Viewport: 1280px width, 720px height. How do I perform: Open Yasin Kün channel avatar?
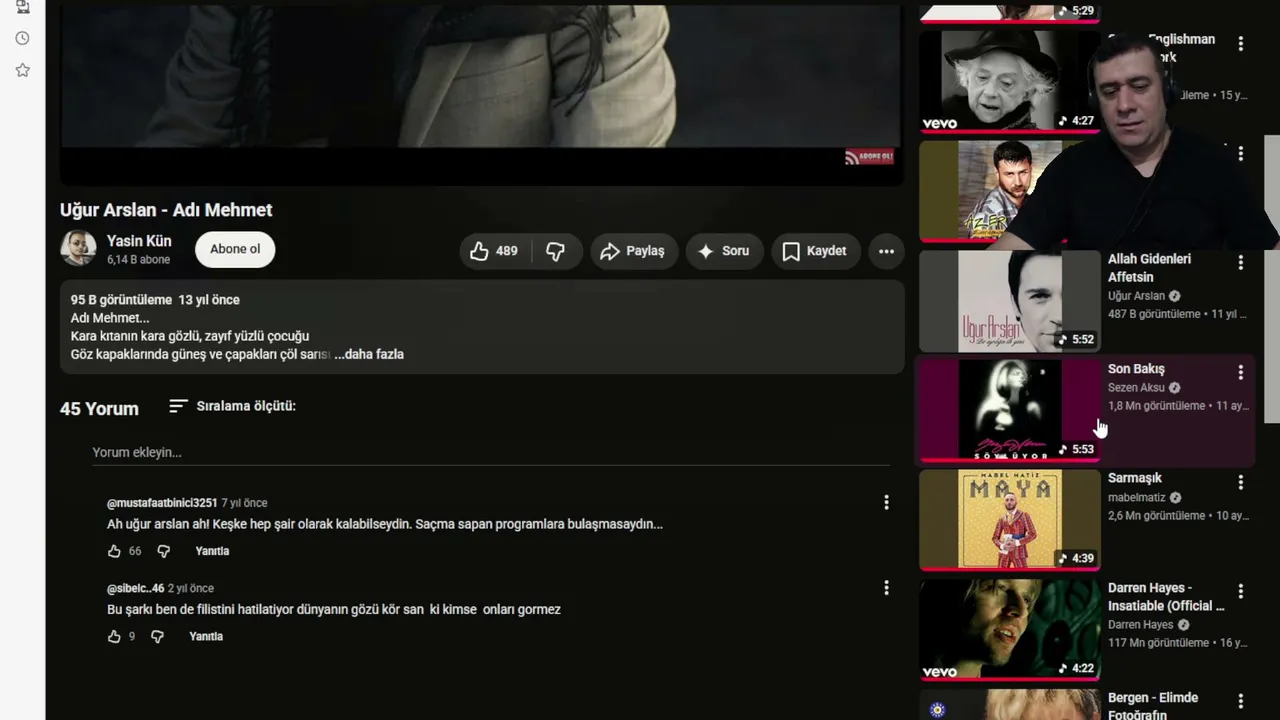(78, 248)
